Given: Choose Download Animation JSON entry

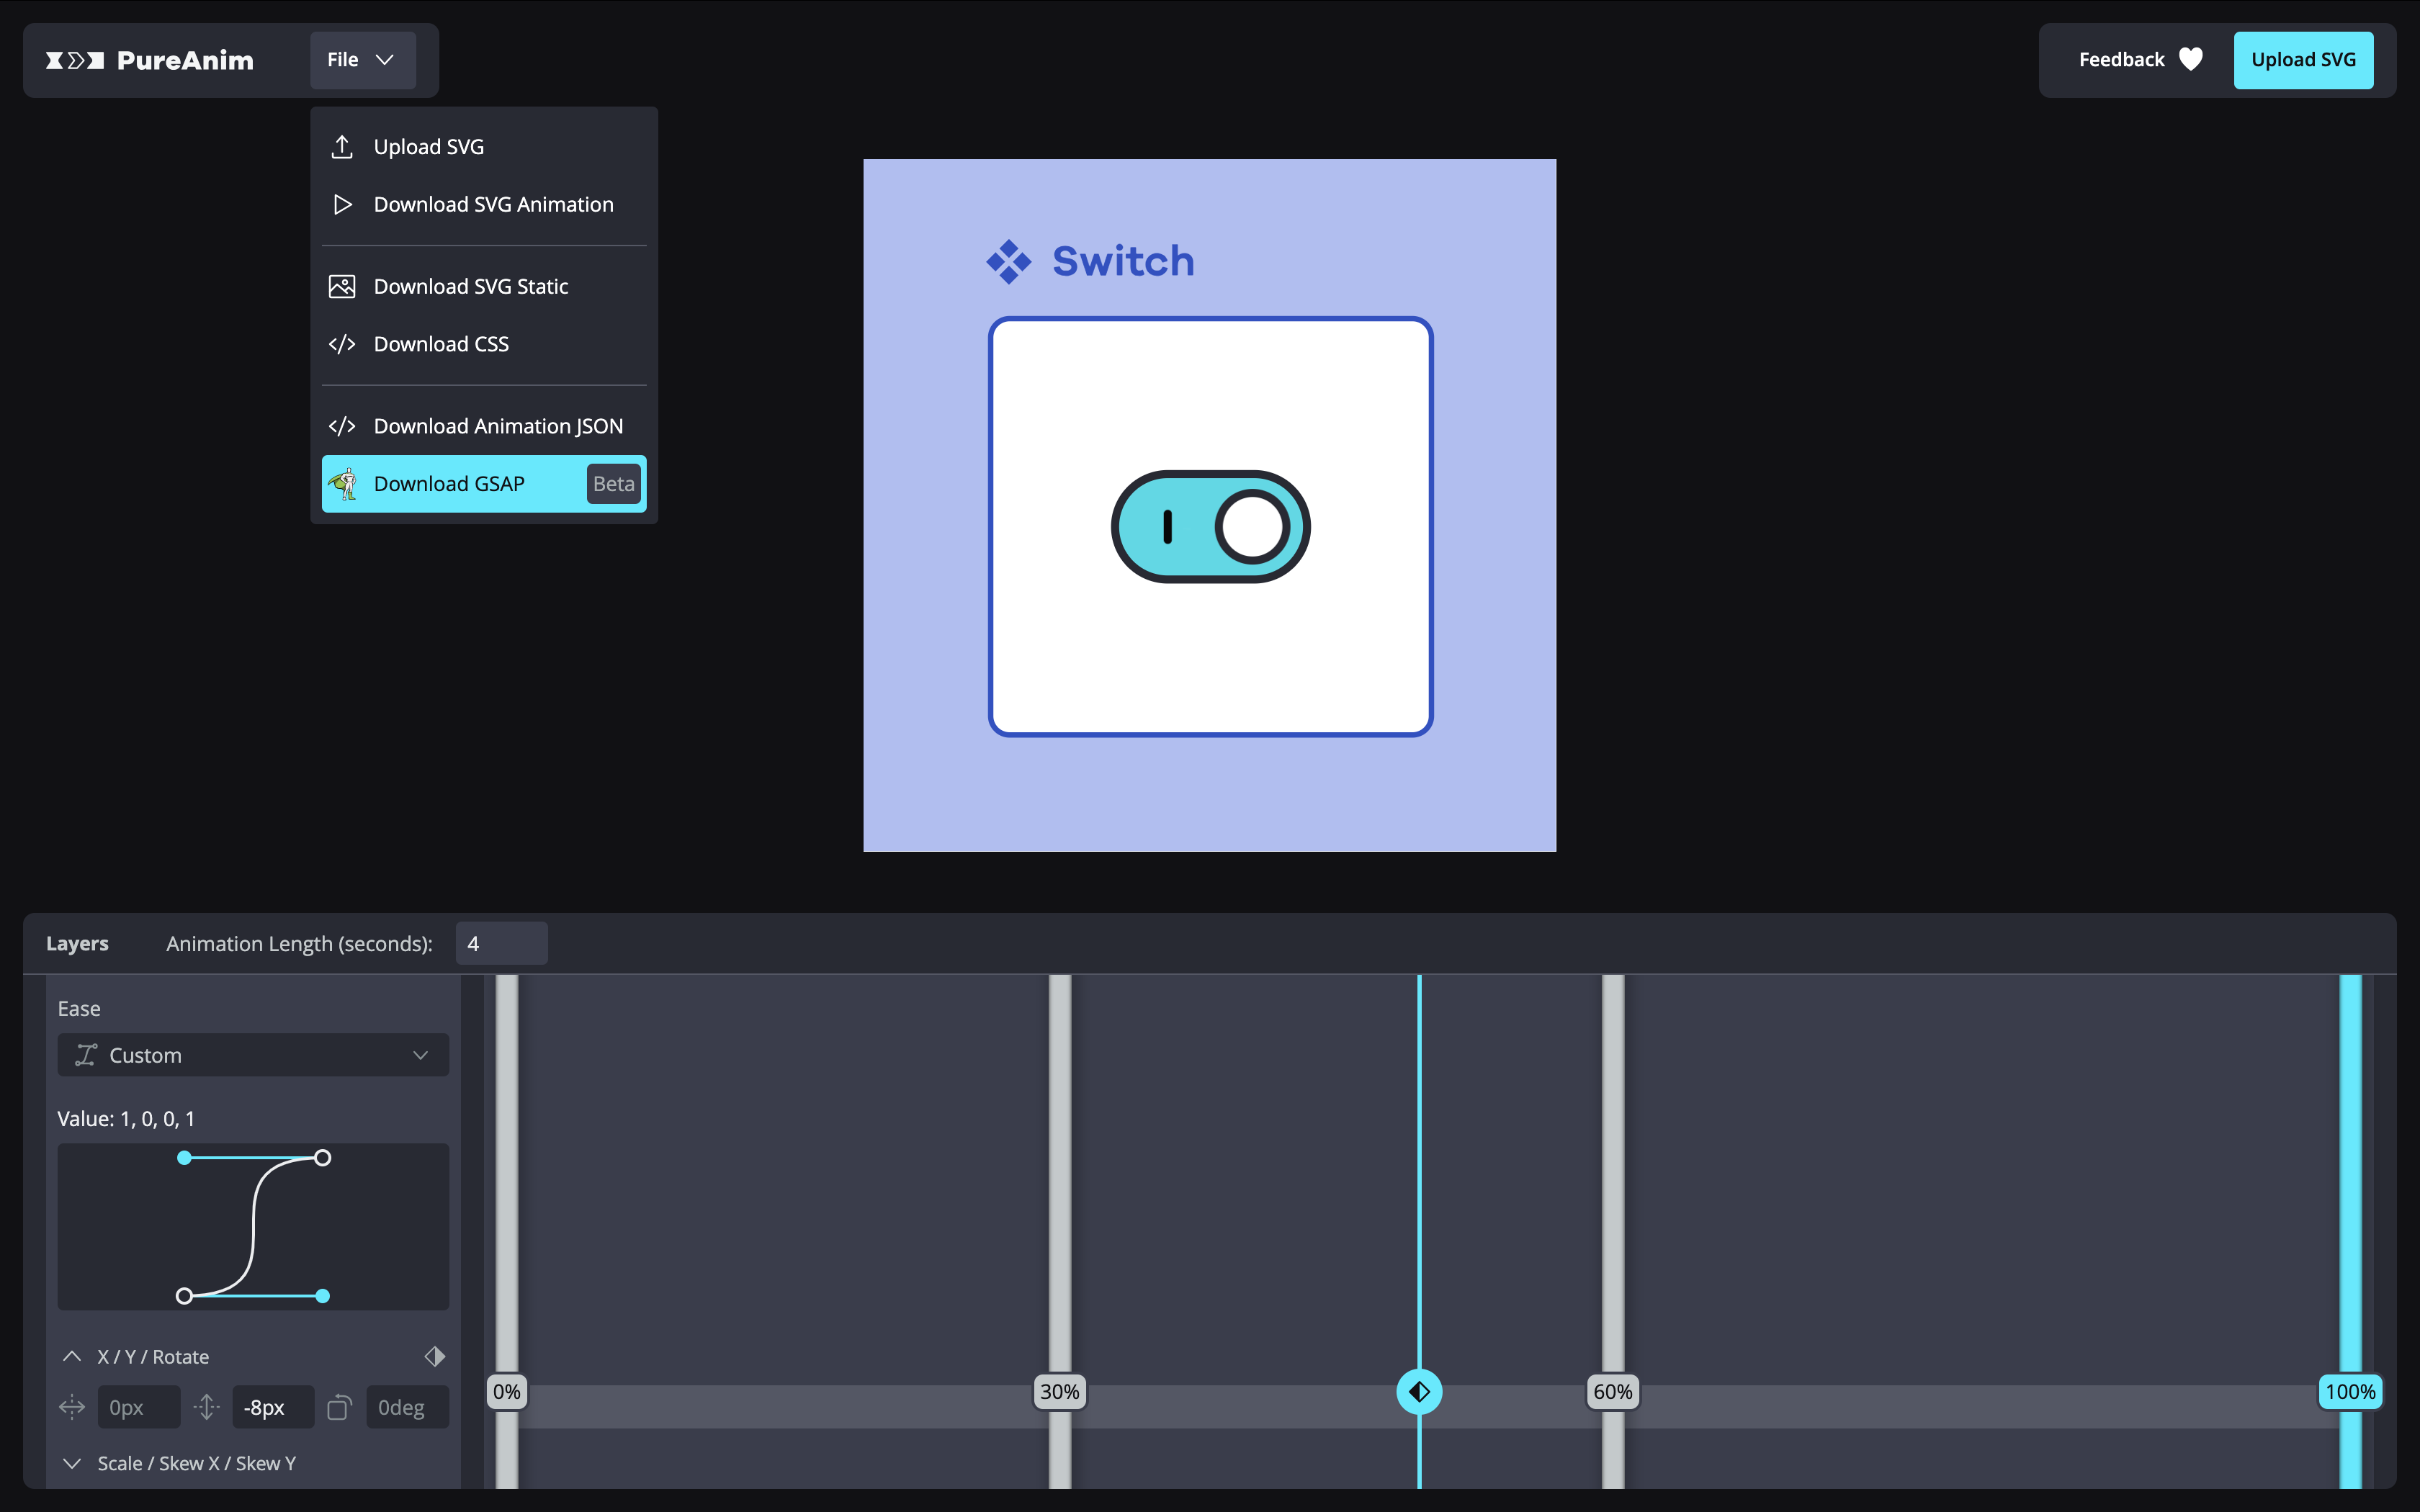Looking at the screenshot, I should tap(498, 426).
